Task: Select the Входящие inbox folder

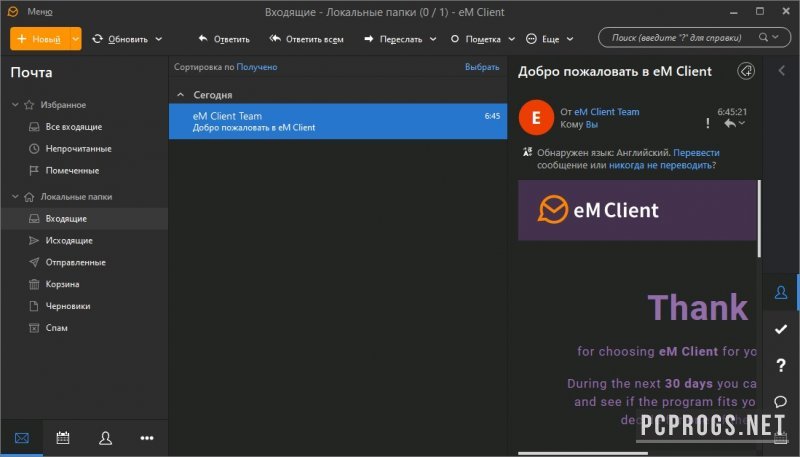Action: point(84,218)
